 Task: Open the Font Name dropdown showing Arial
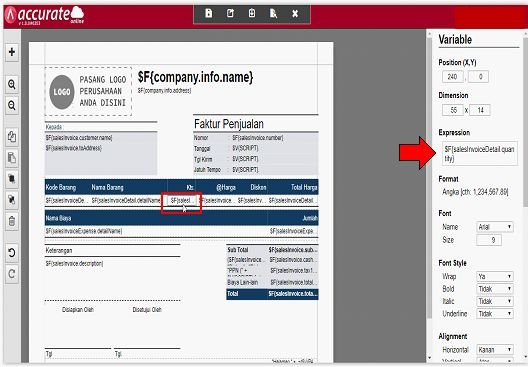click(x=495, y=227)
